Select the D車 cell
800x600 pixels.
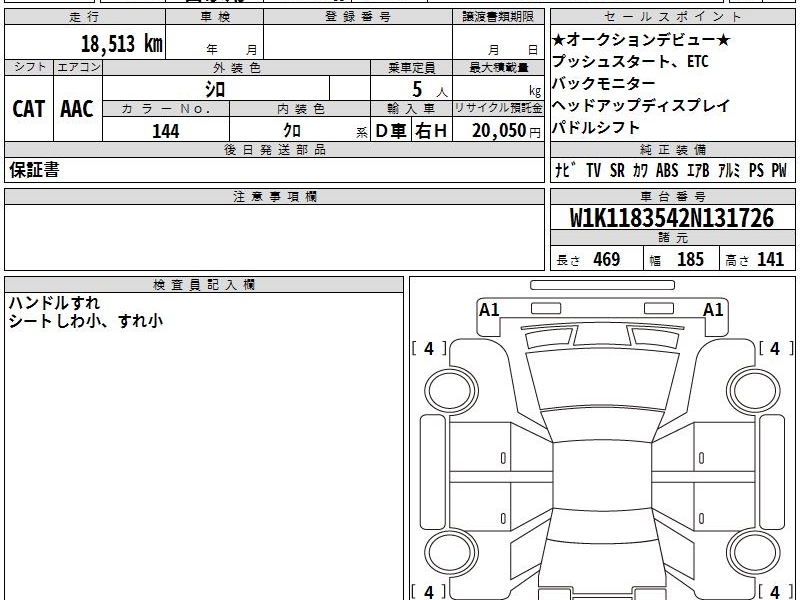[x=391, y=131]
